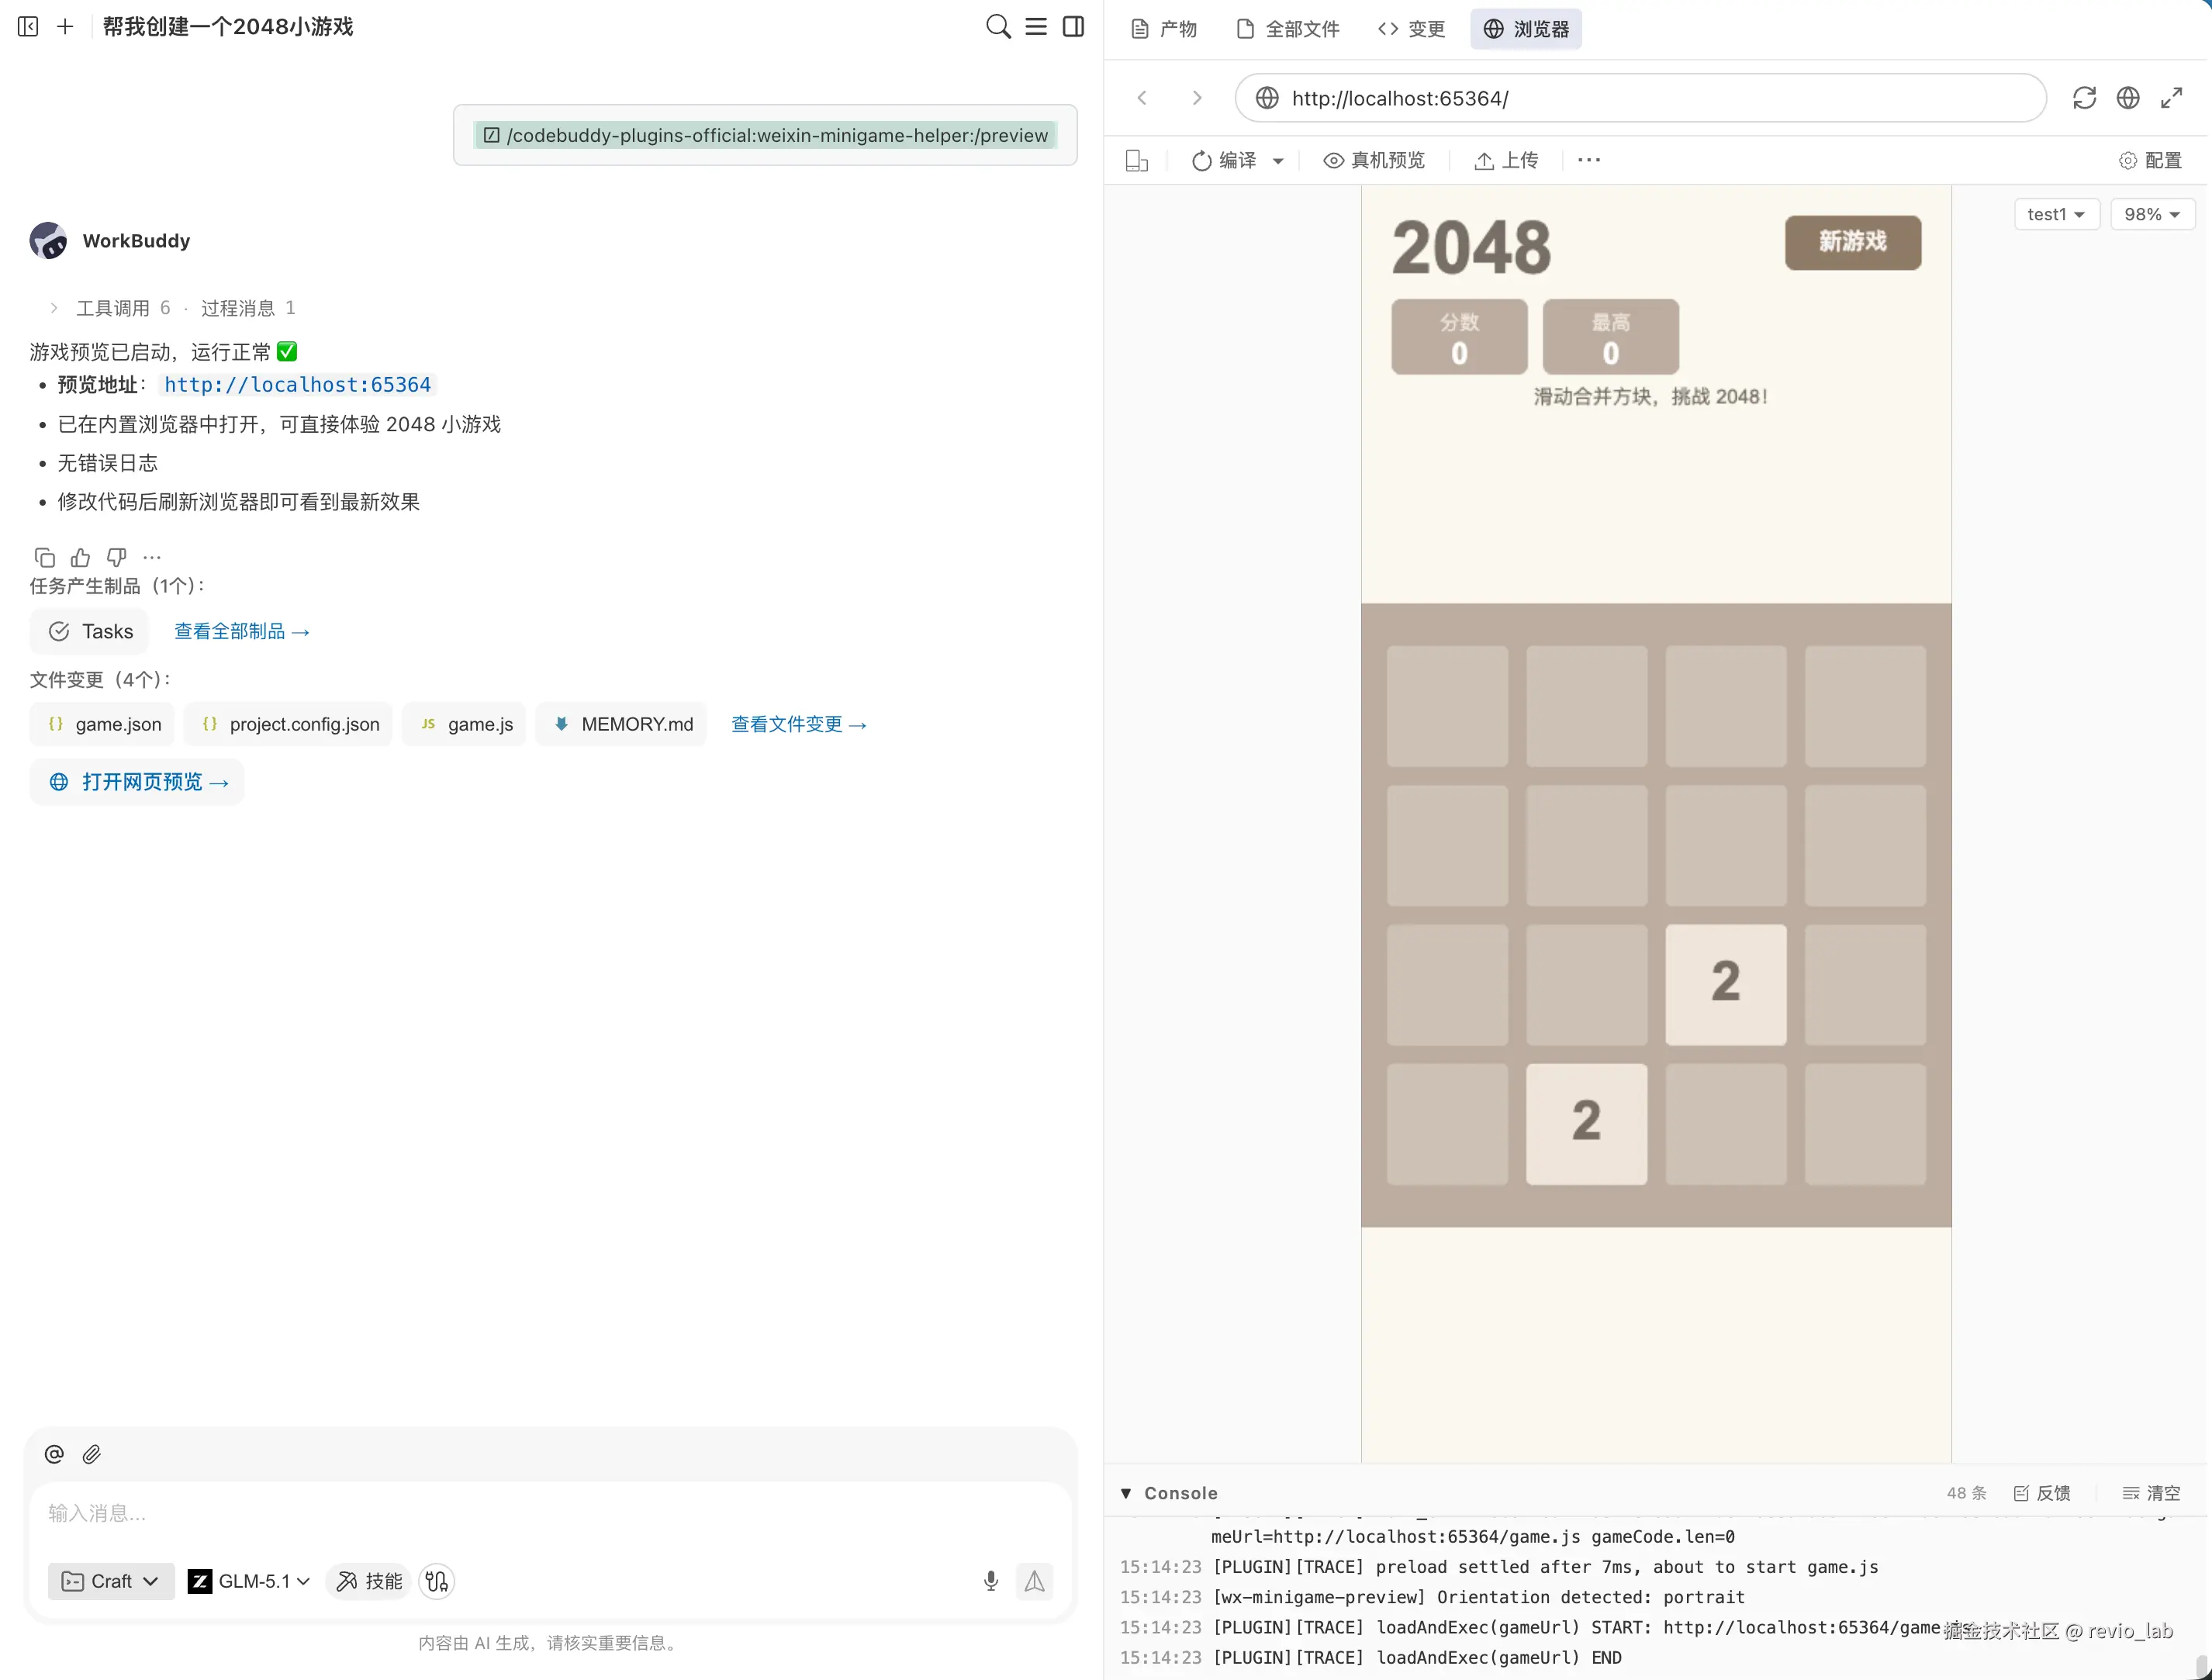
Task: Click the 分数 score box
Action: [x=1459, y=337]
